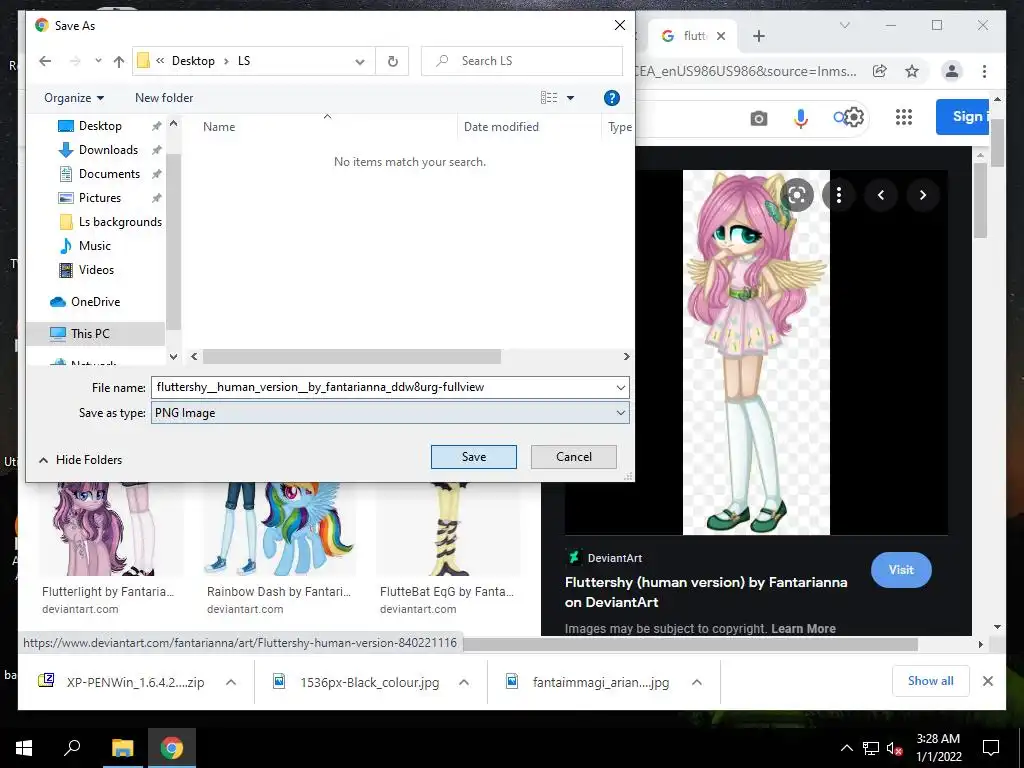The height and width of the screenshot is (768, 1024).
Task: Open the Organize menu
Action: pos(74,98)
